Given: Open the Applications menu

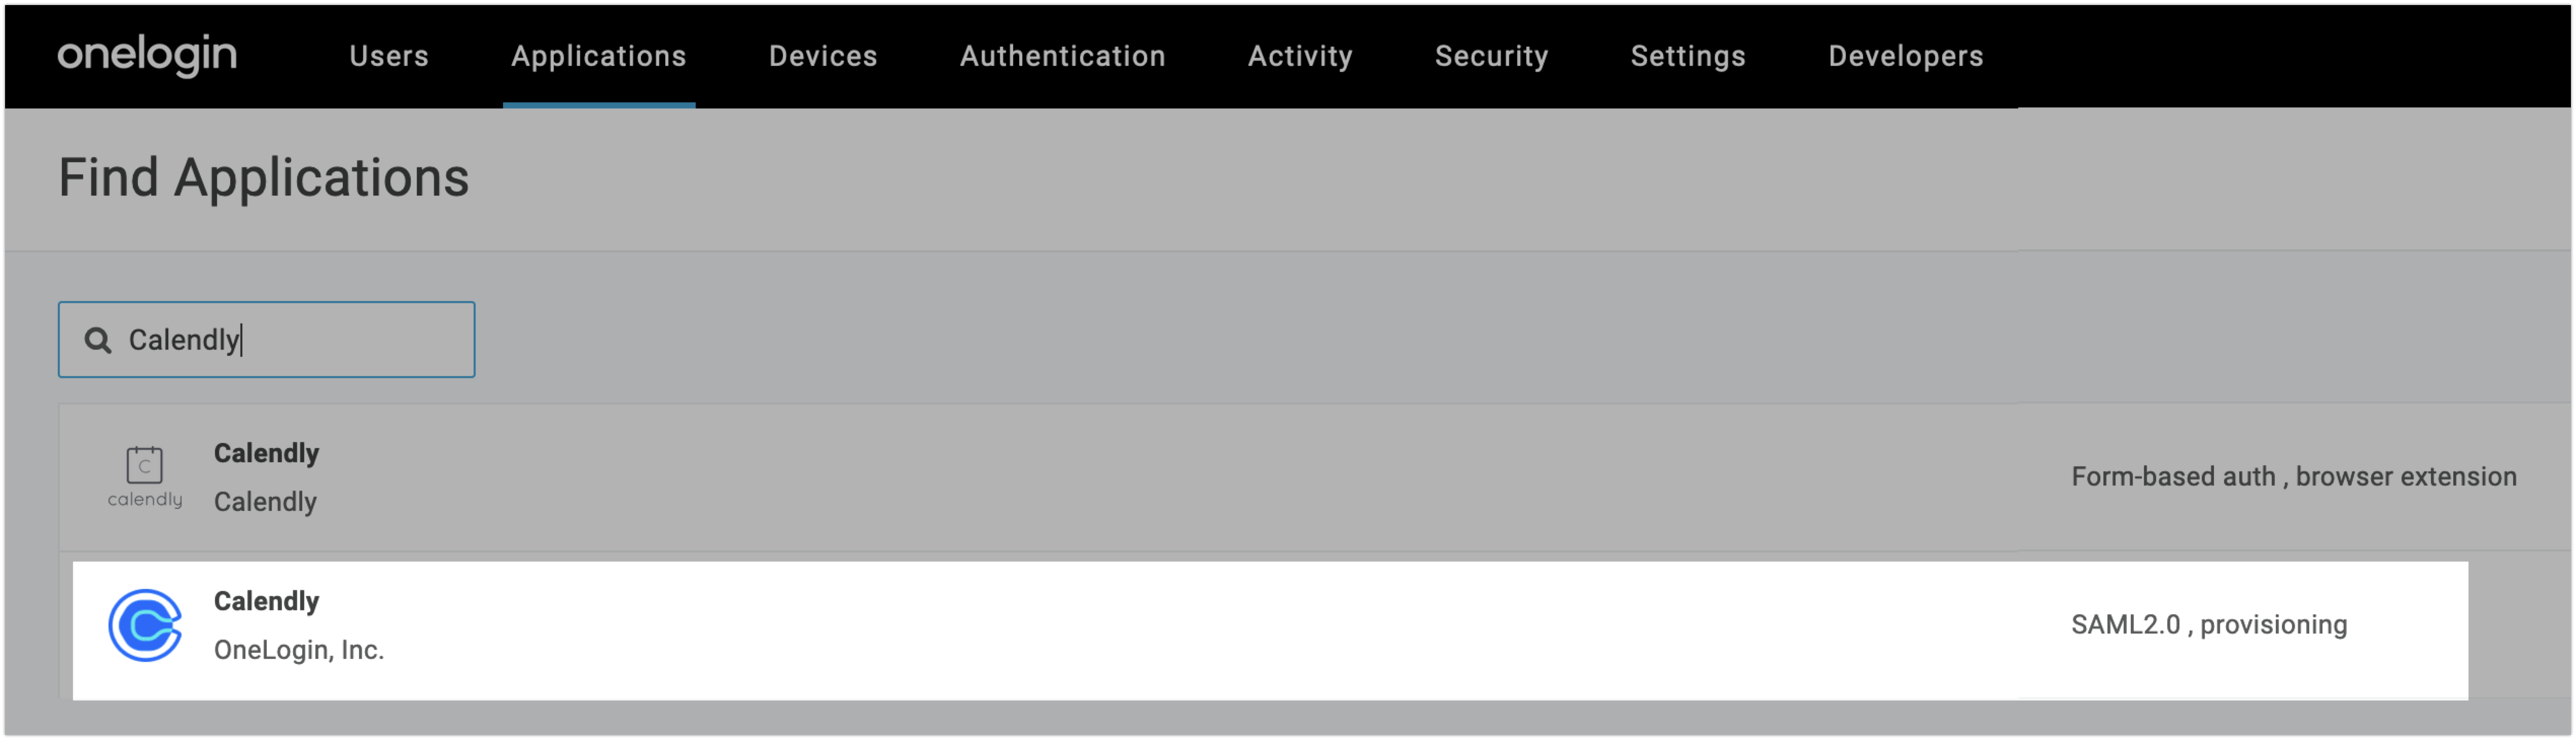Looking at the screenshot, I should (x=598, y=56).
